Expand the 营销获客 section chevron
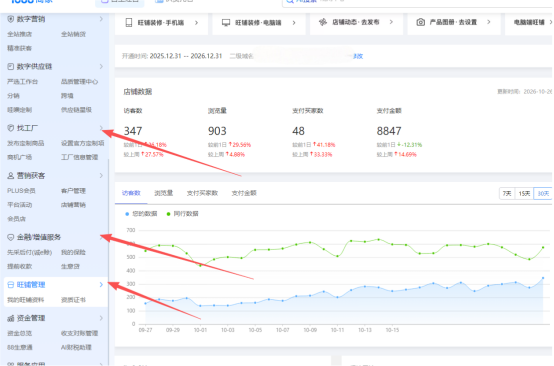Image resolution: width=554 pixels, height=366 pixels. 101,176
